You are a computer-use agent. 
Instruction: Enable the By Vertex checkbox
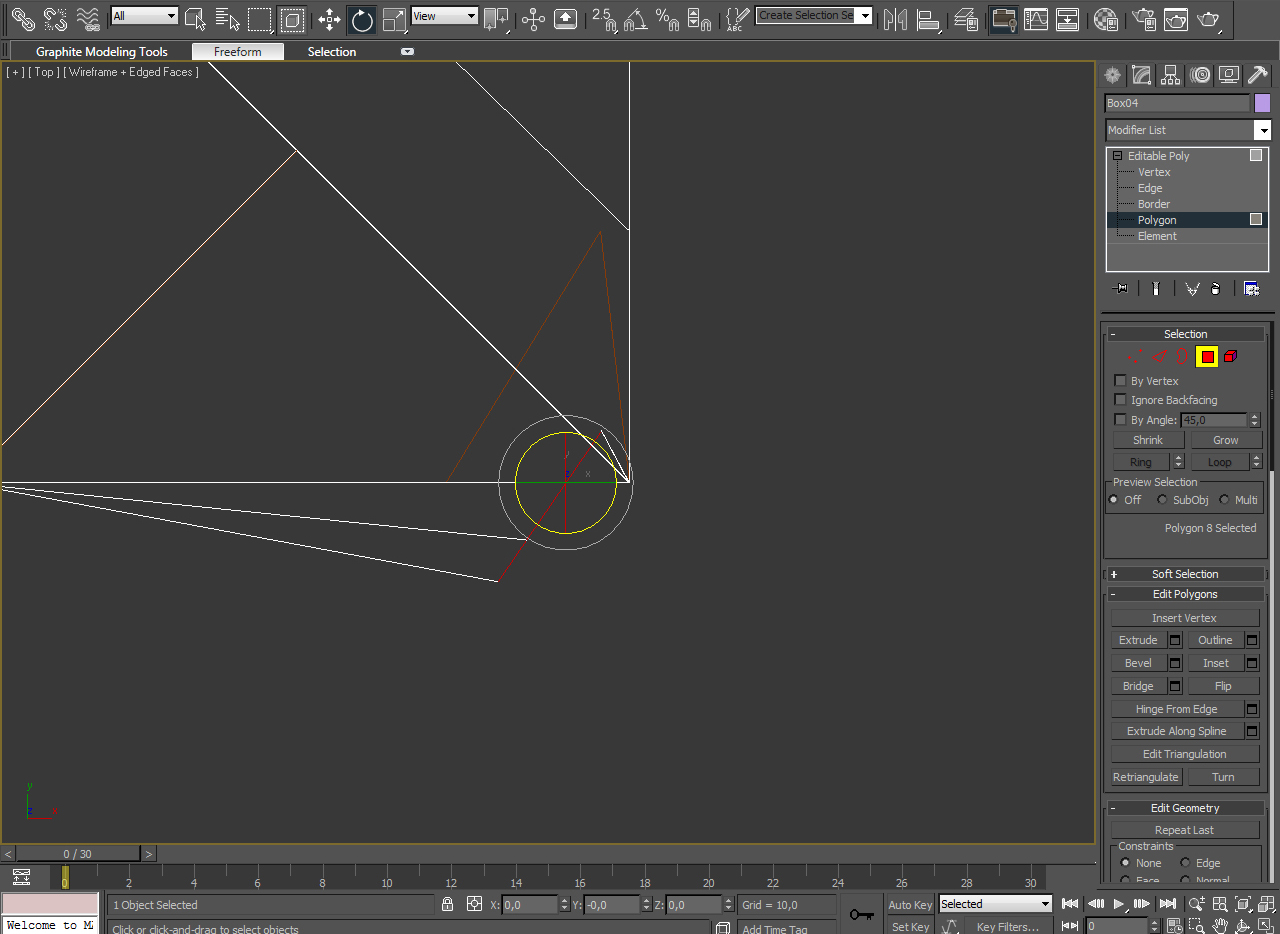pos(1120,381)
